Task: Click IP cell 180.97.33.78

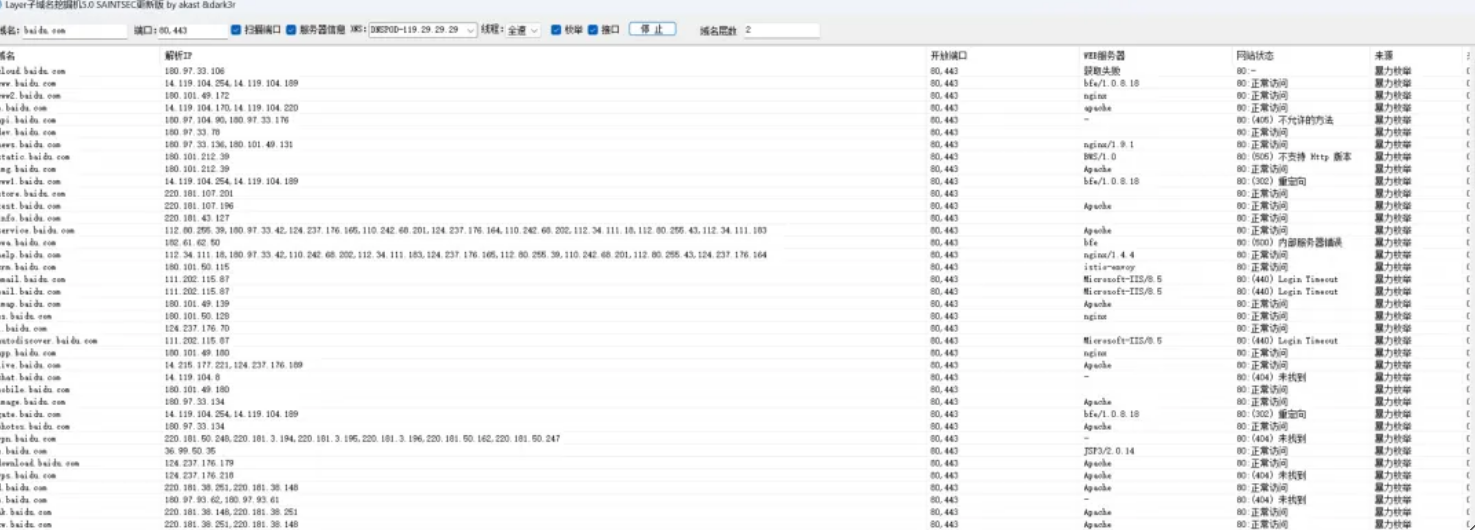Action: click(x=192, y=132)
